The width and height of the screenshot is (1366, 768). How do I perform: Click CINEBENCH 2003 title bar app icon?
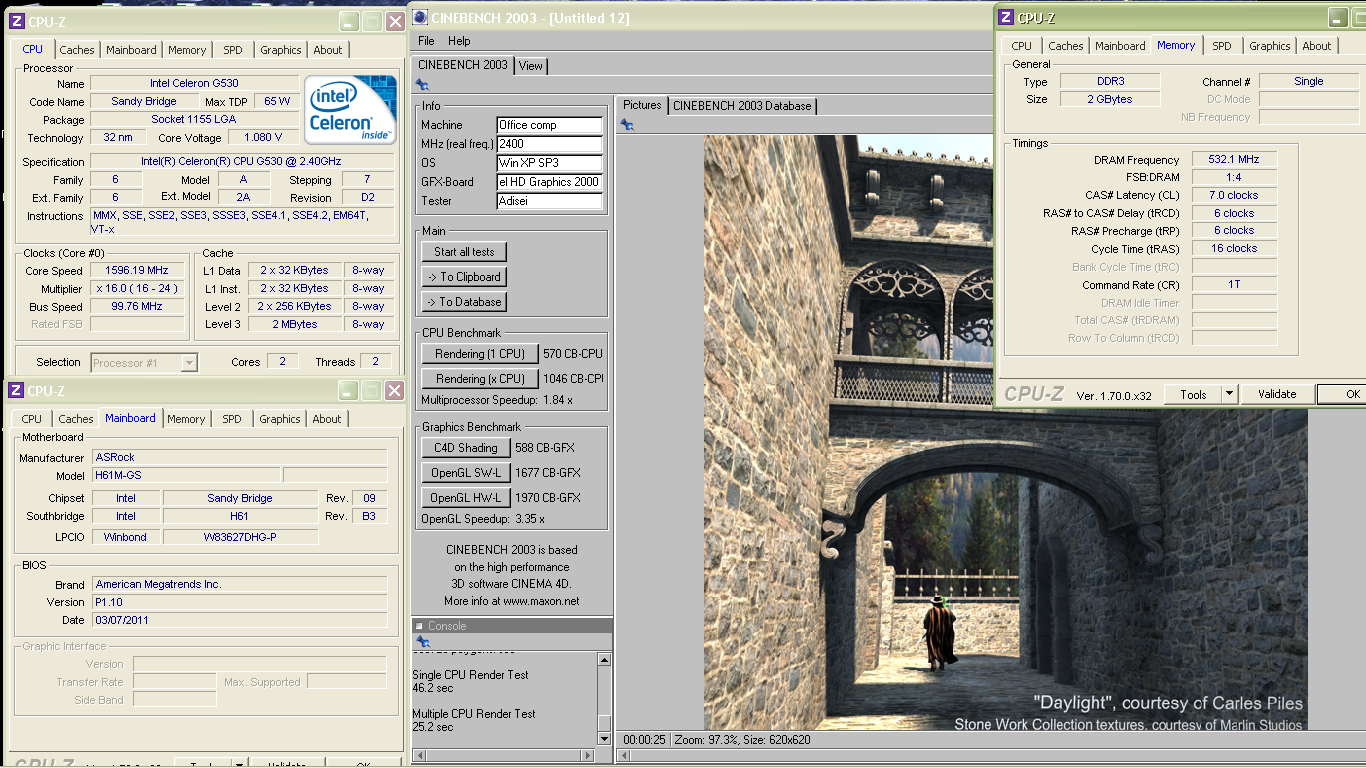click(x=421, y=17)
